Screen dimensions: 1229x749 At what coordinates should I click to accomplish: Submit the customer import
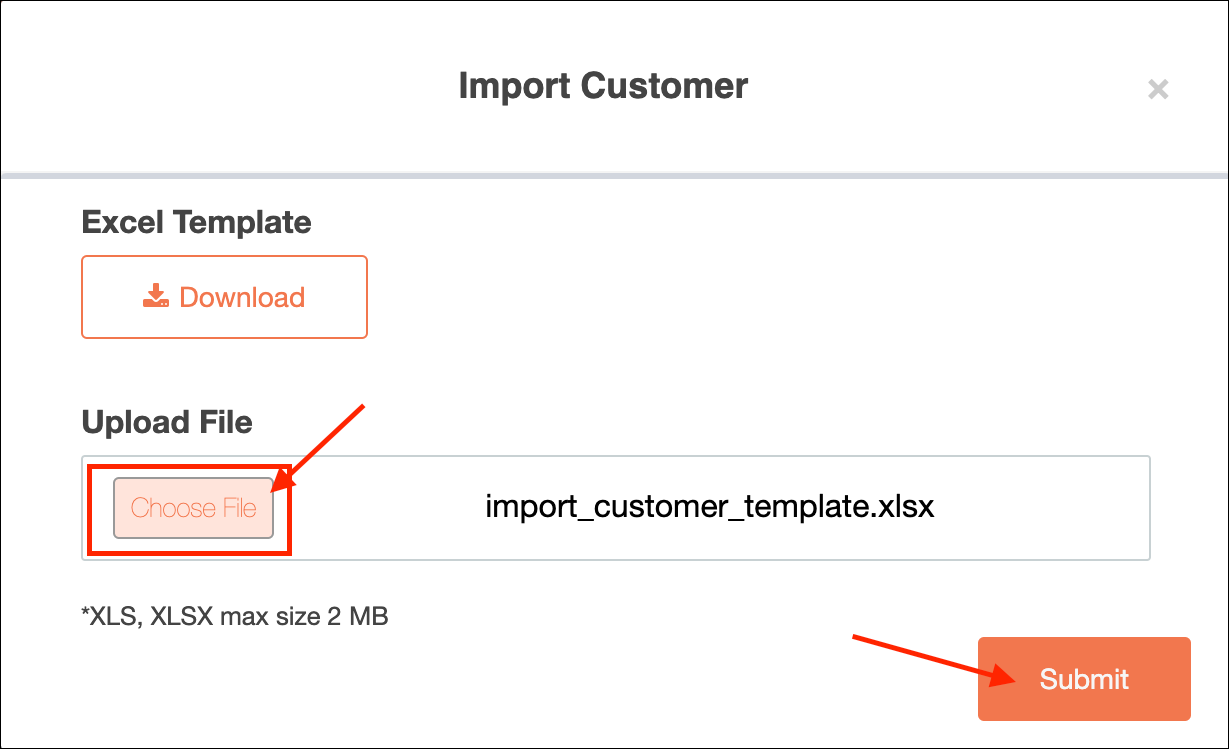coord(1084,679)
